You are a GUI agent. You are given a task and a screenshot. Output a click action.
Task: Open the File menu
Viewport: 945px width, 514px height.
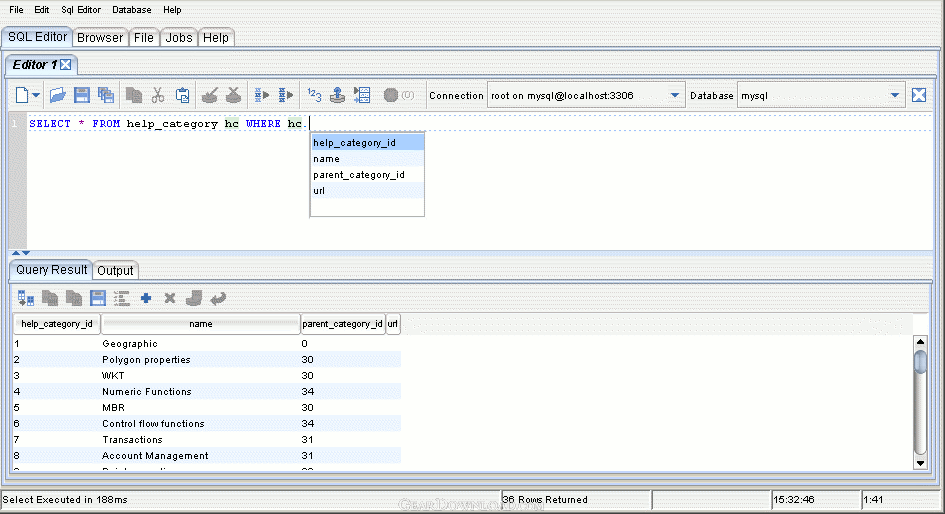(x=16, y=10)
